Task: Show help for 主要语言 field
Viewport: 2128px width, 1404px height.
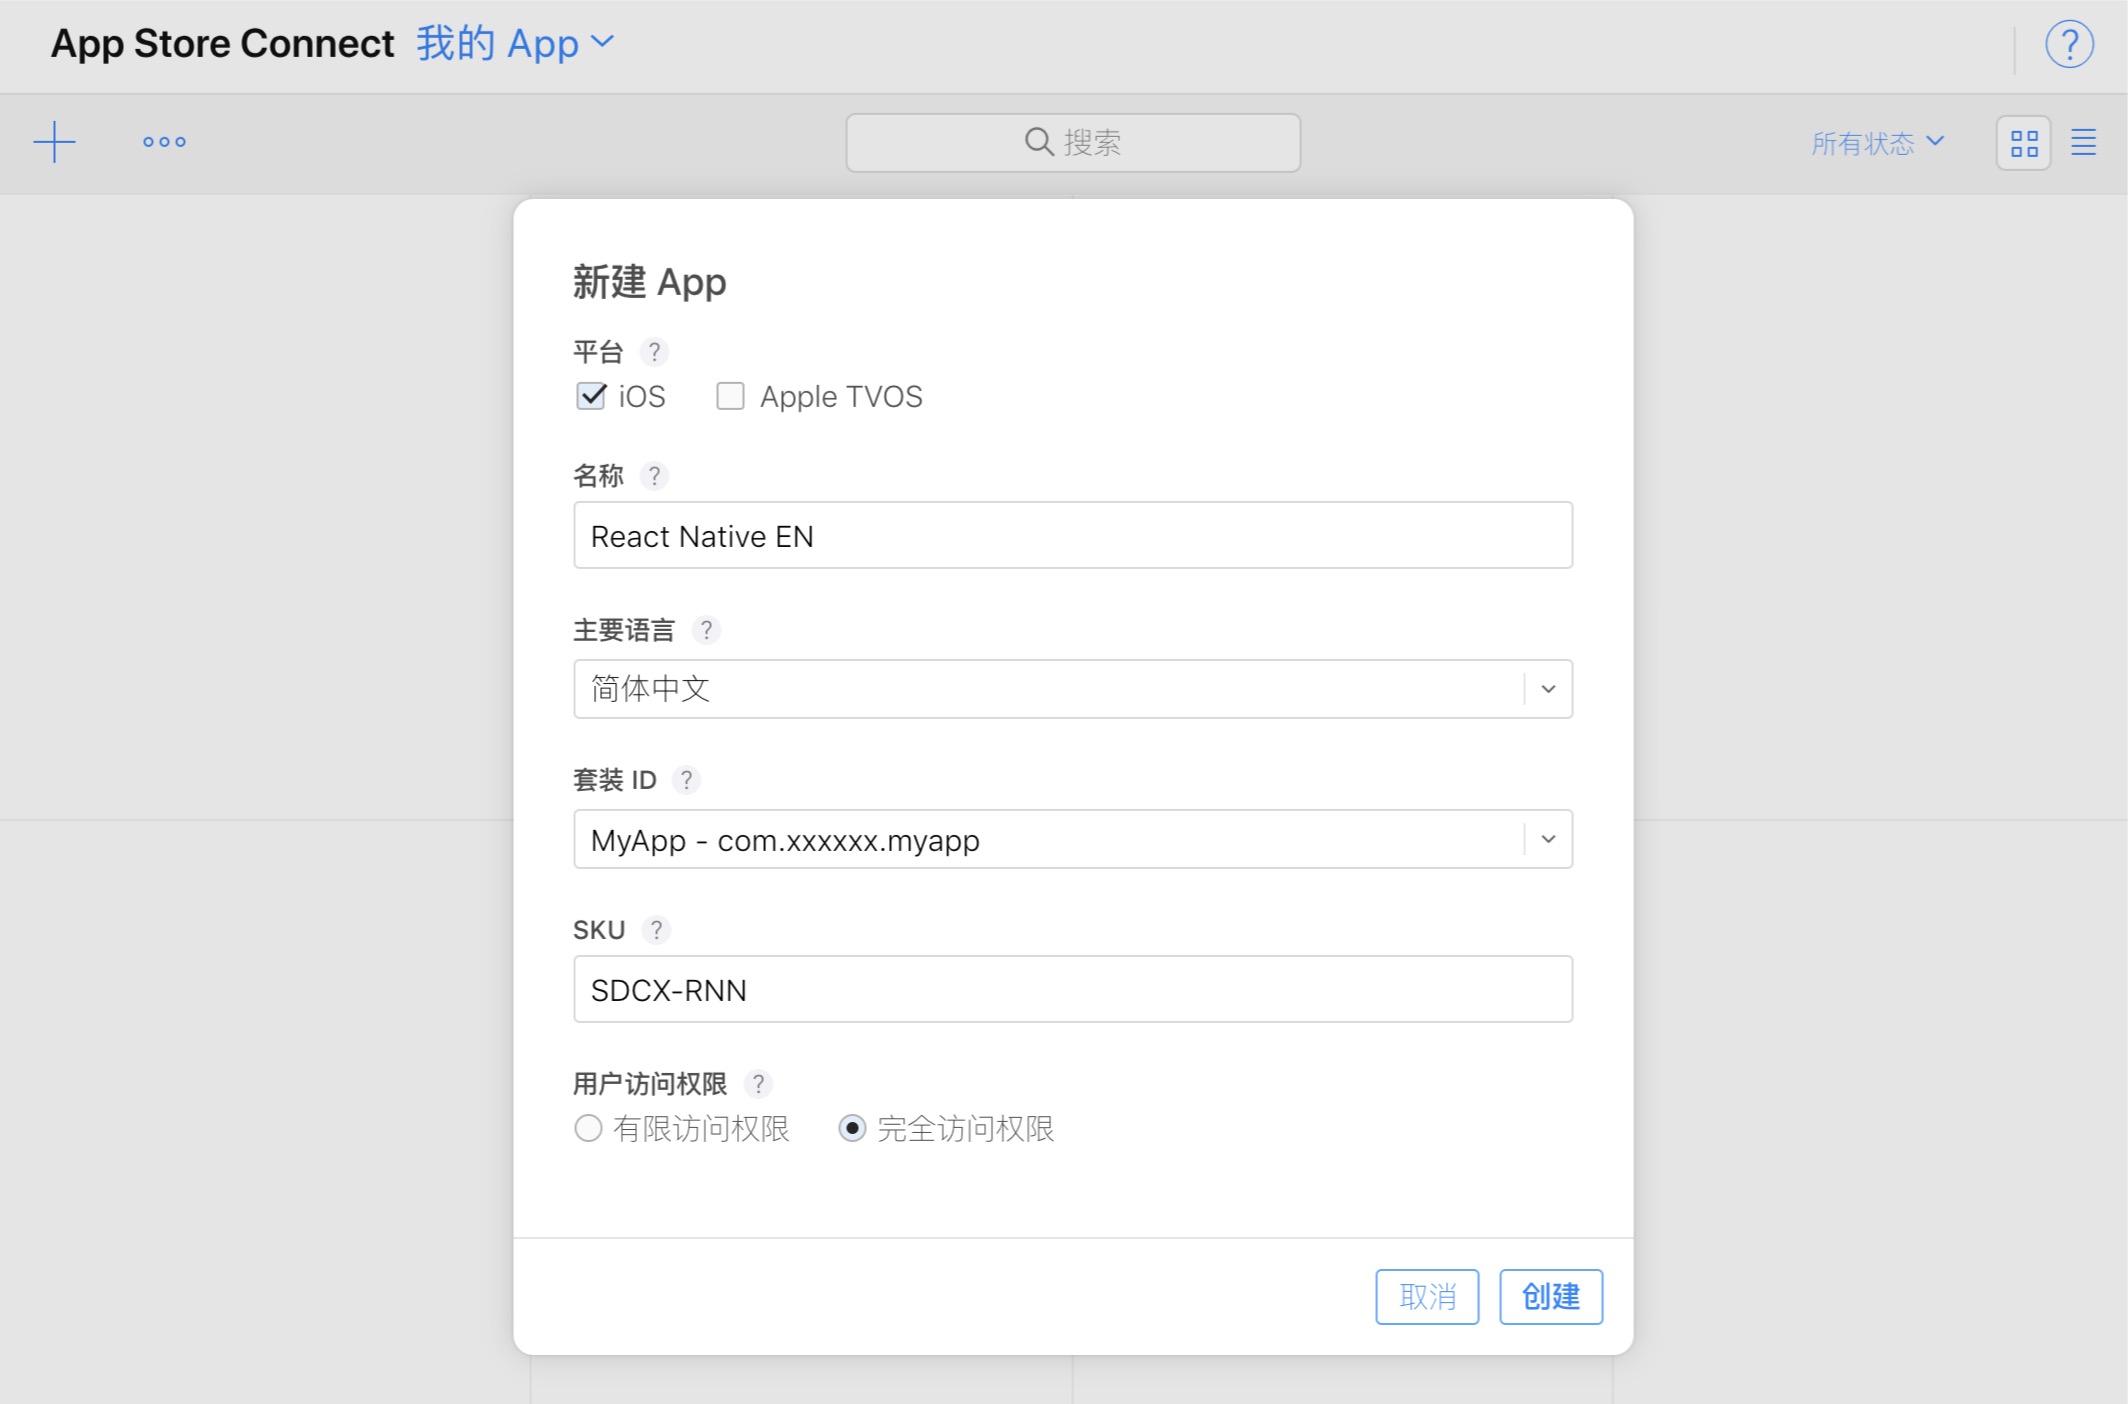Action: pos(706,630)
